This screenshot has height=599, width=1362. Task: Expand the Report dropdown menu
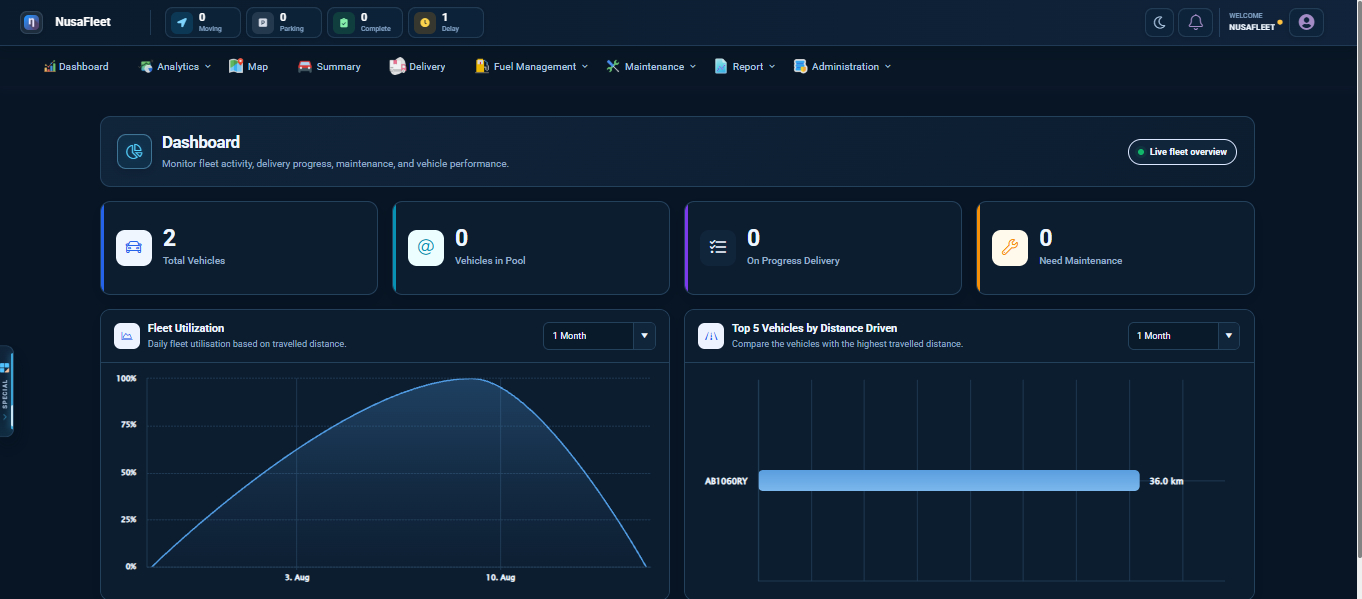(x=745, y=66)
